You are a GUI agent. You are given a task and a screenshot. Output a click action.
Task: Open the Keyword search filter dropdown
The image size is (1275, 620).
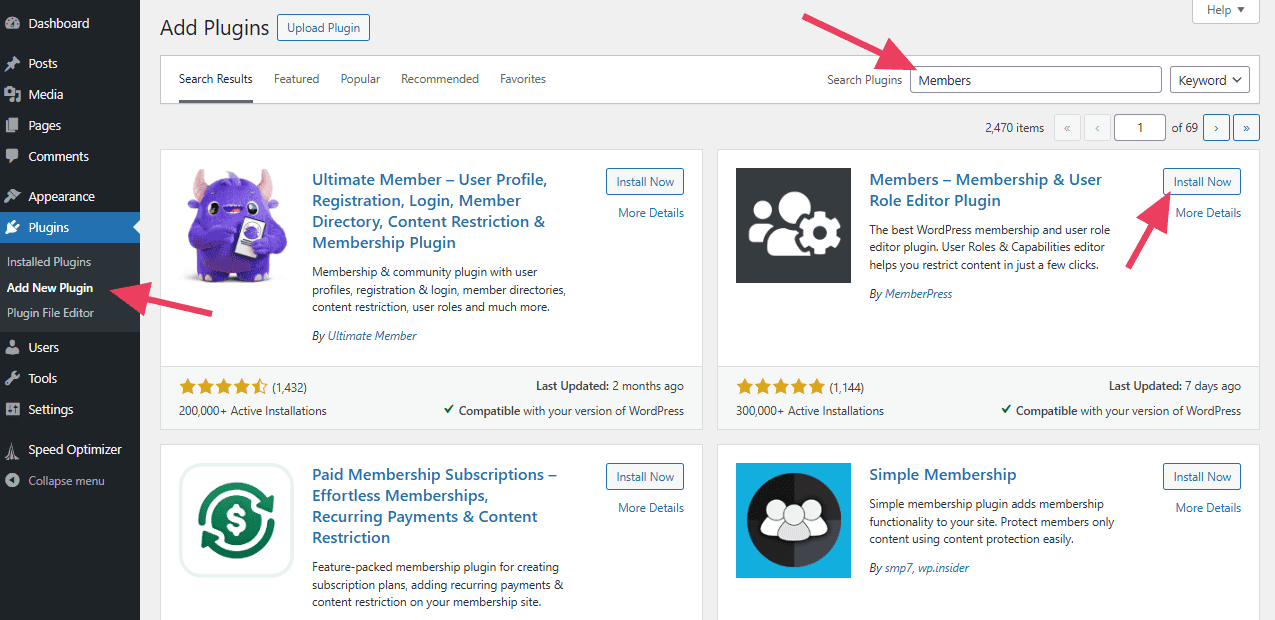click(1209, 79)
